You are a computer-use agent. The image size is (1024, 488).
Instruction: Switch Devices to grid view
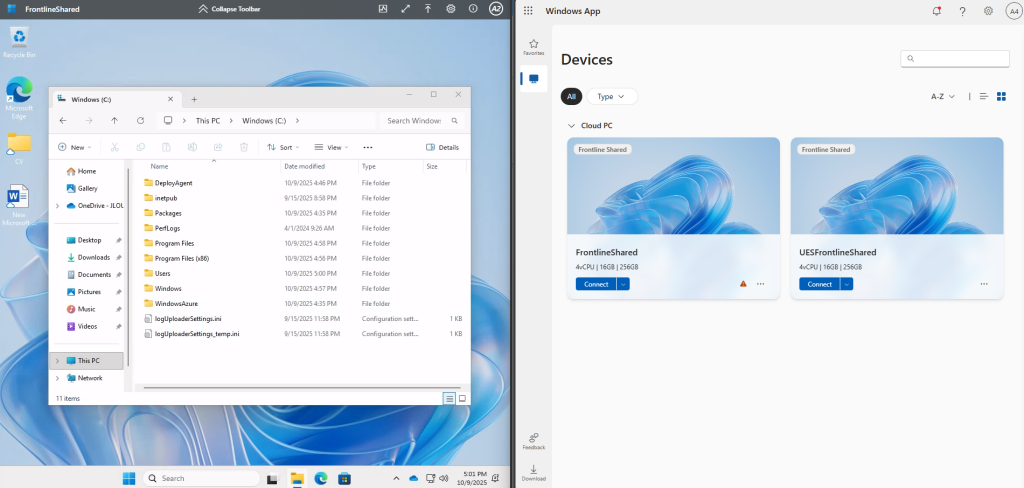pos(1001,96)
